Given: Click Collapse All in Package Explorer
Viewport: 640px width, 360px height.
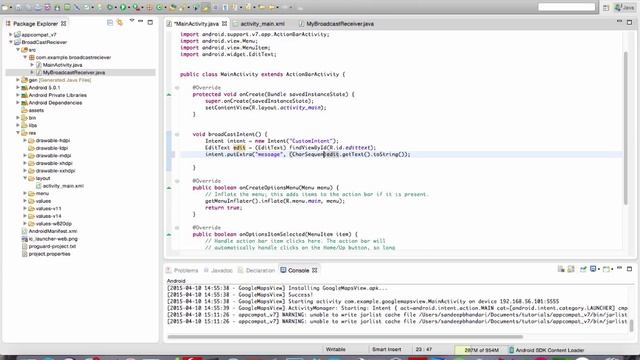Looking at the screenshot, I should pos(110,23).
